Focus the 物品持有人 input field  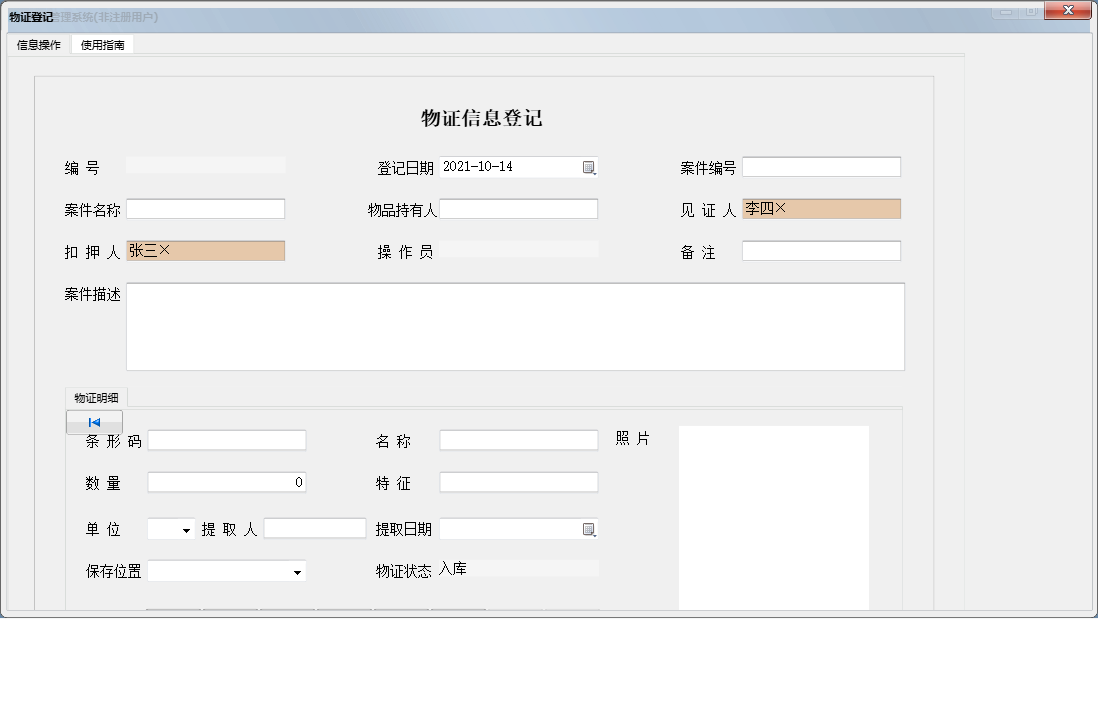(x=519, y=208)
